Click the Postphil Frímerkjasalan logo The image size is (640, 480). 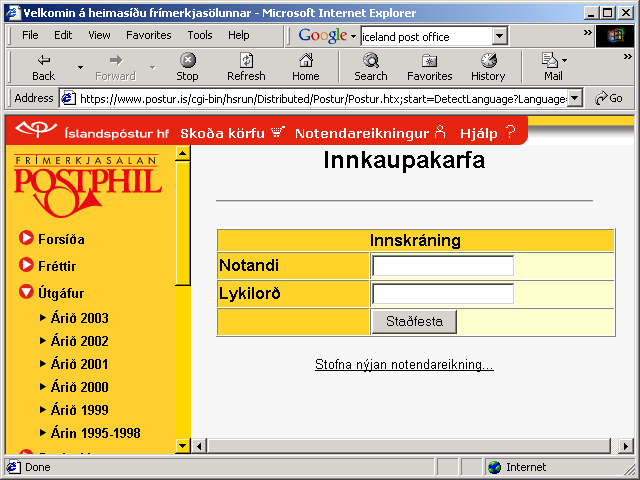point(87,186)
